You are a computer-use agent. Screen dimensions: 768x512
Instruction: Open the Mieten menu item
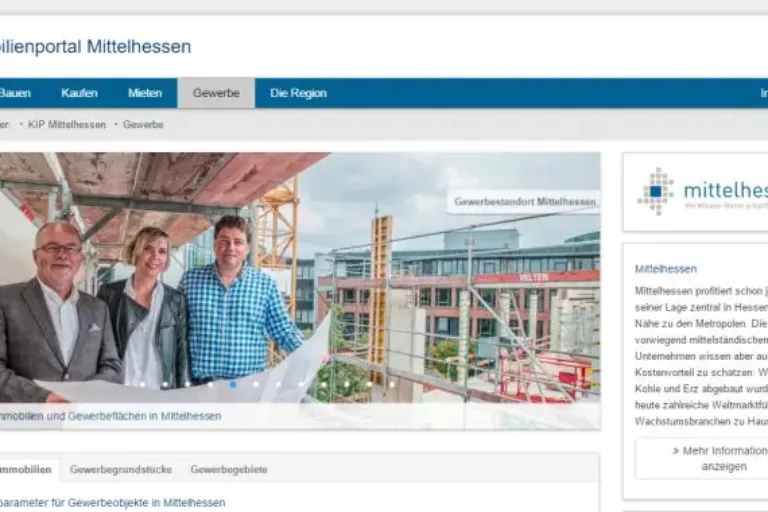(145, 93)
